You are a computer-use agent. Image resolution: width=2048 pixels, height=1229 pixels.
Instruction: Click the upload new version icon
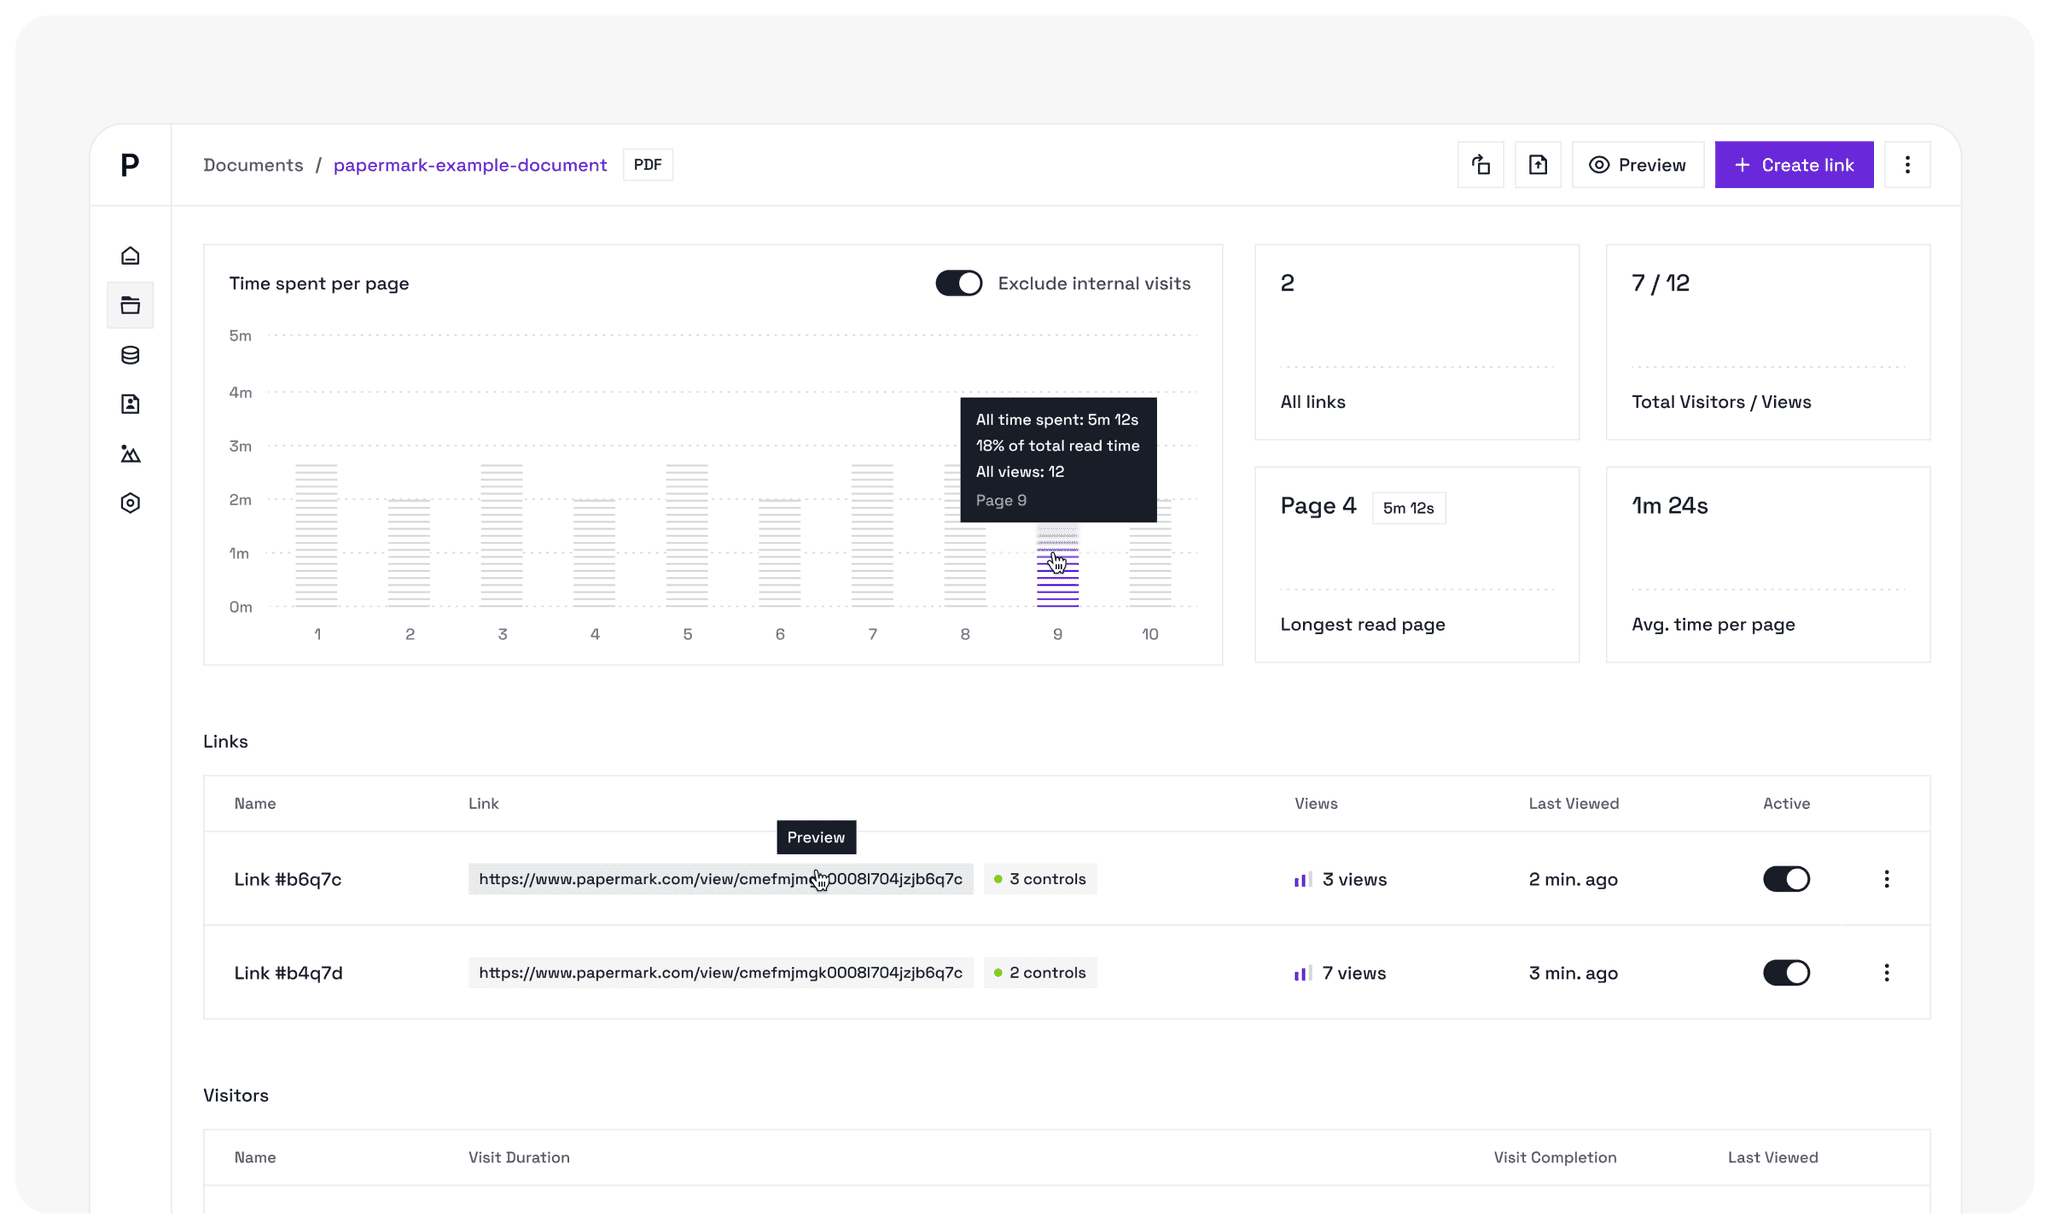pos(1538,165)
